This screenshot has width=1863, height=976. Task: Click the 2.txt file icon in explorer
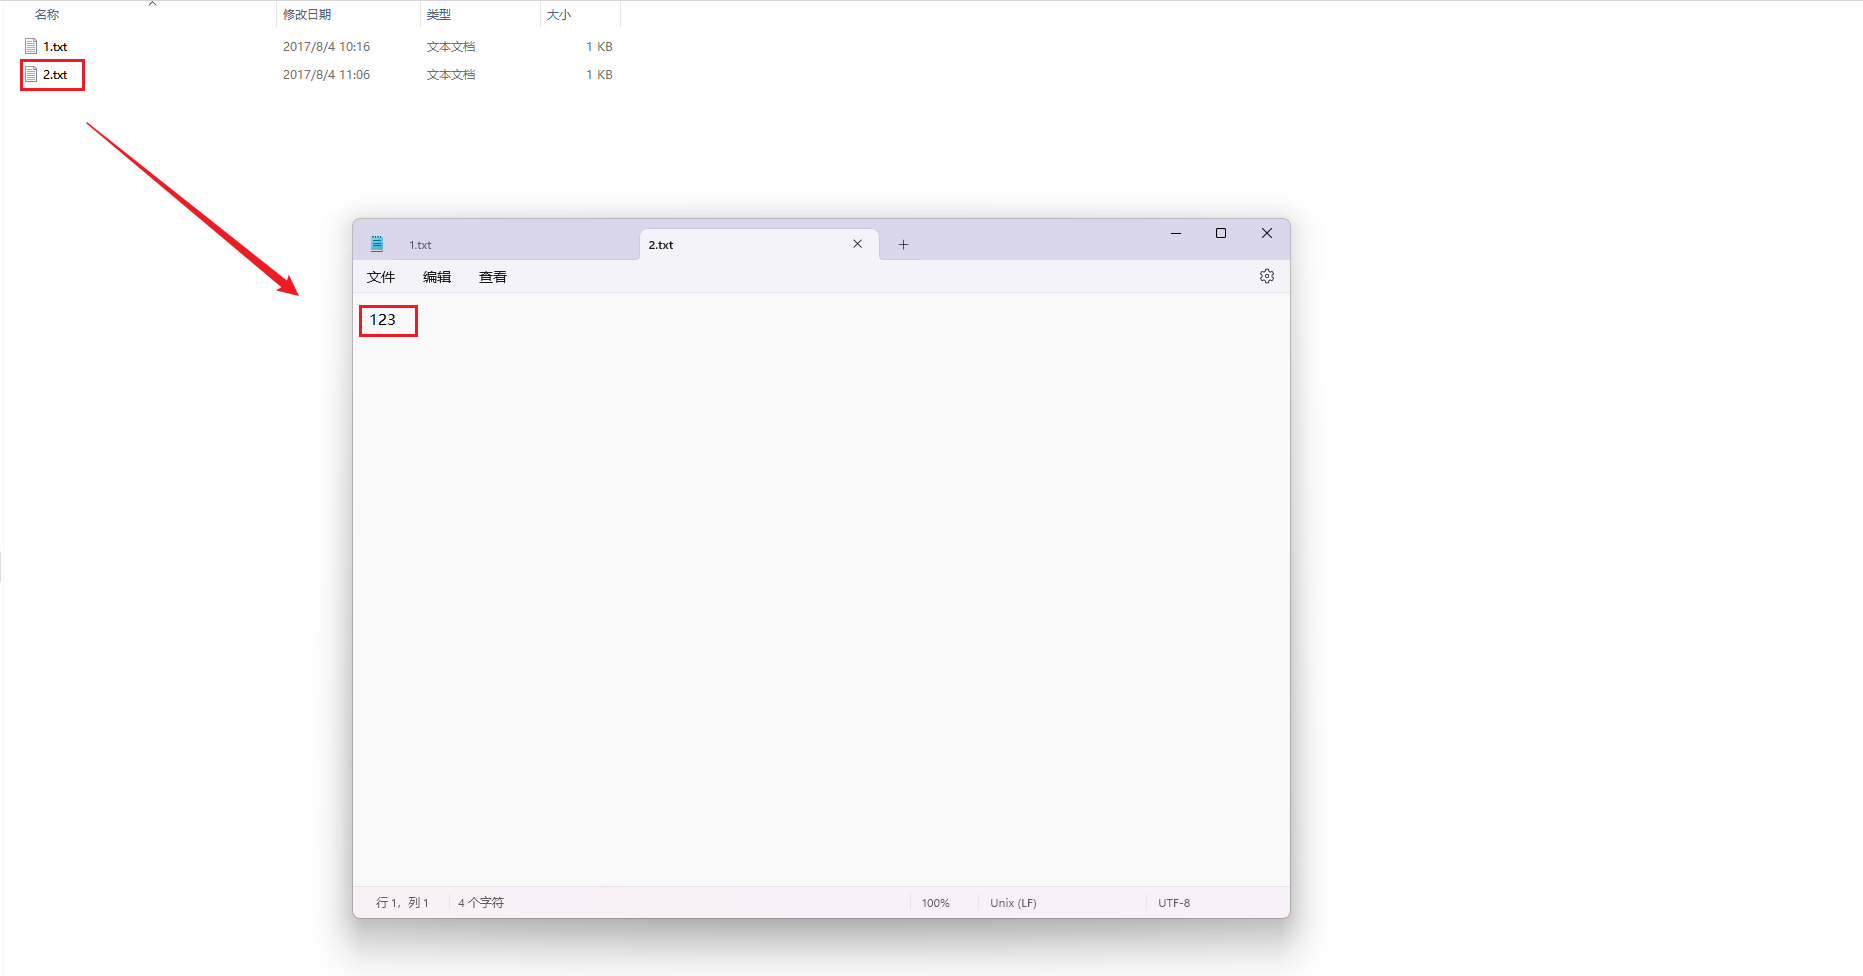point(31,74)
